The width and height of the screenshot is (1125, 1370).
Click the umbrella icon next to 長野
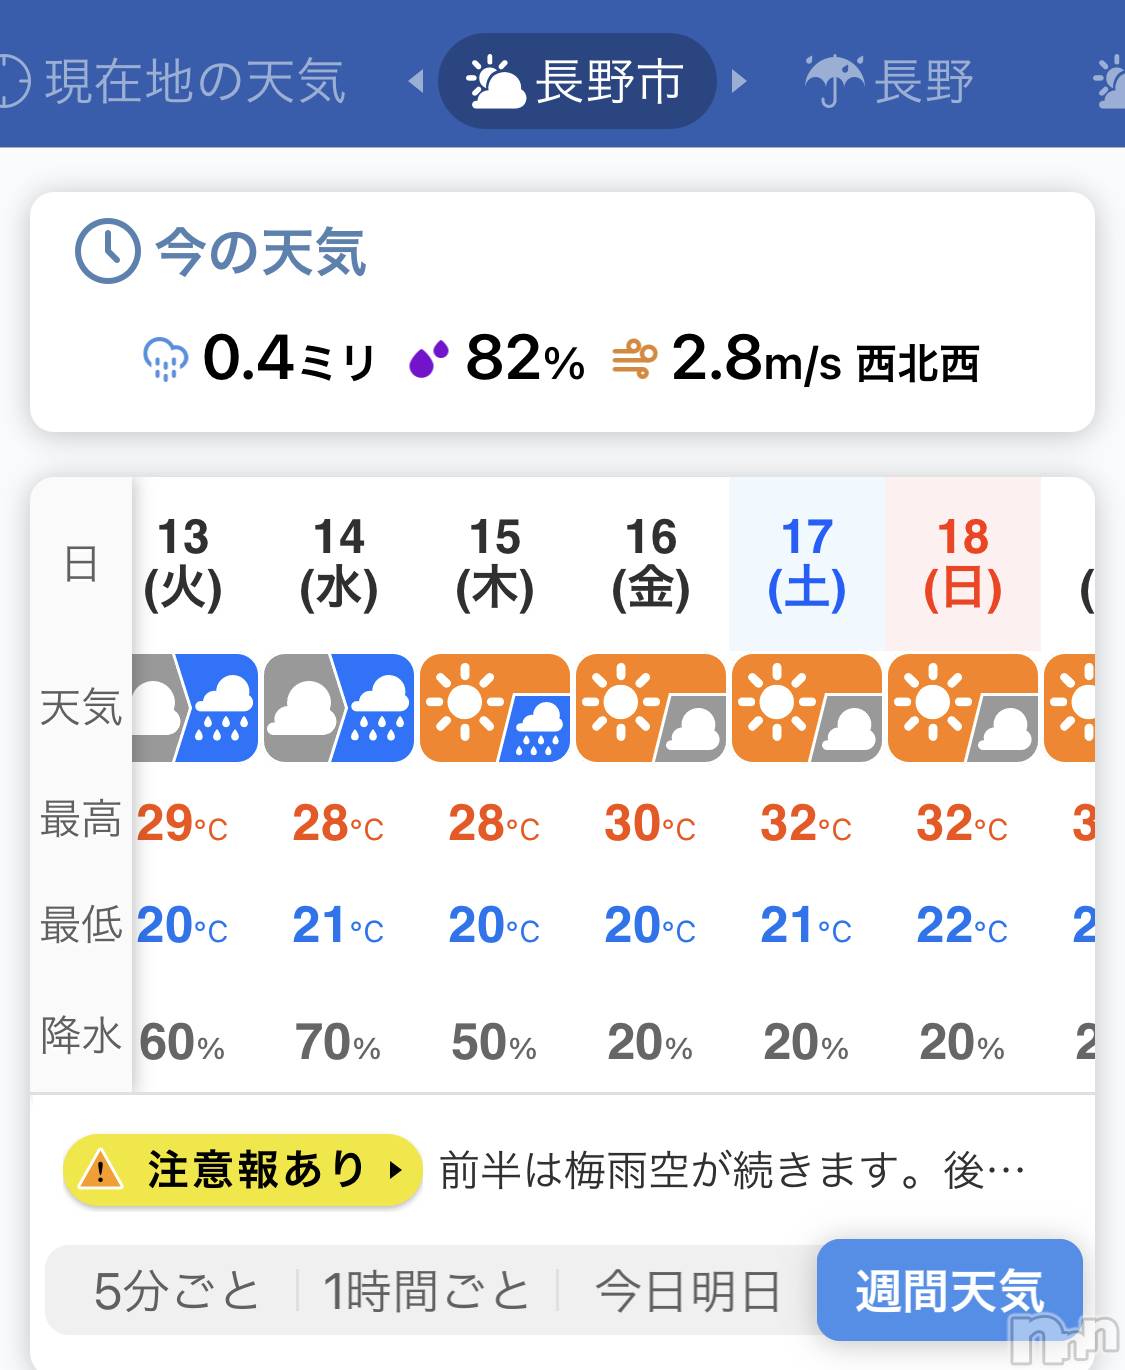tap(834, 81)
